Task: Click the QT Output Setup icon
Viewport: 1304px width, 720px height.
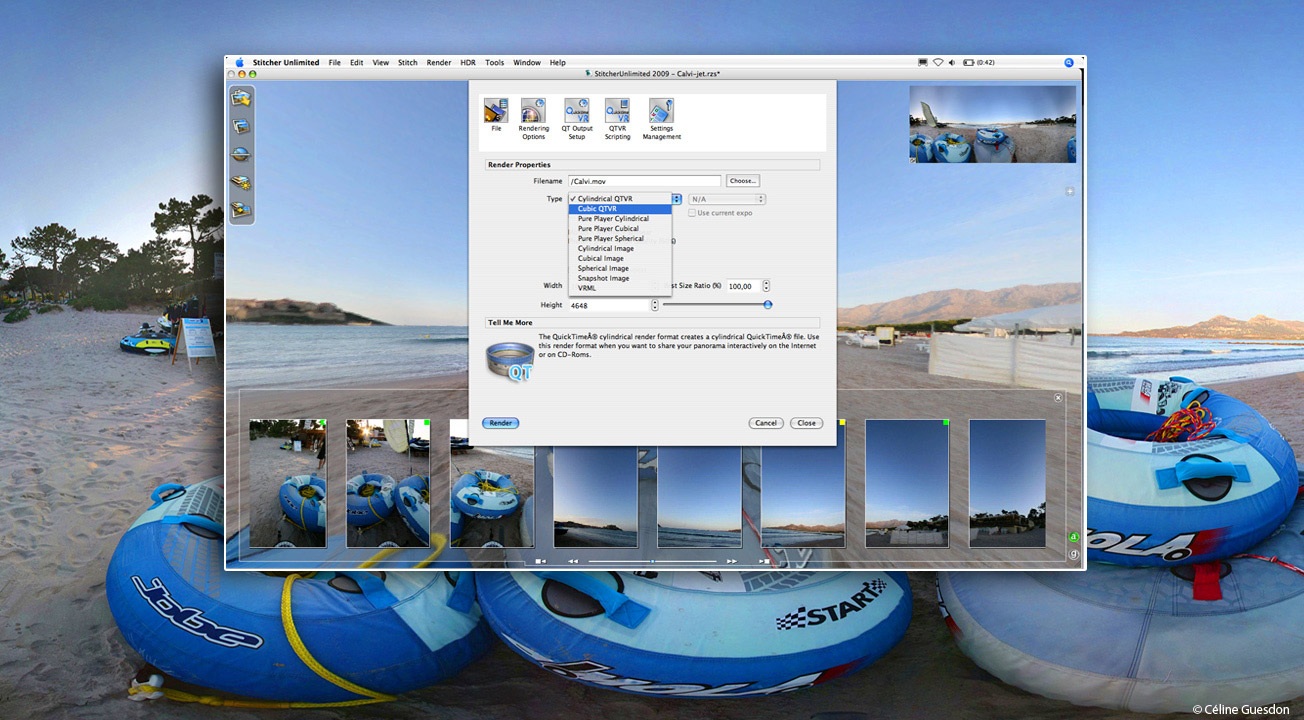Action: coord(576,112)
